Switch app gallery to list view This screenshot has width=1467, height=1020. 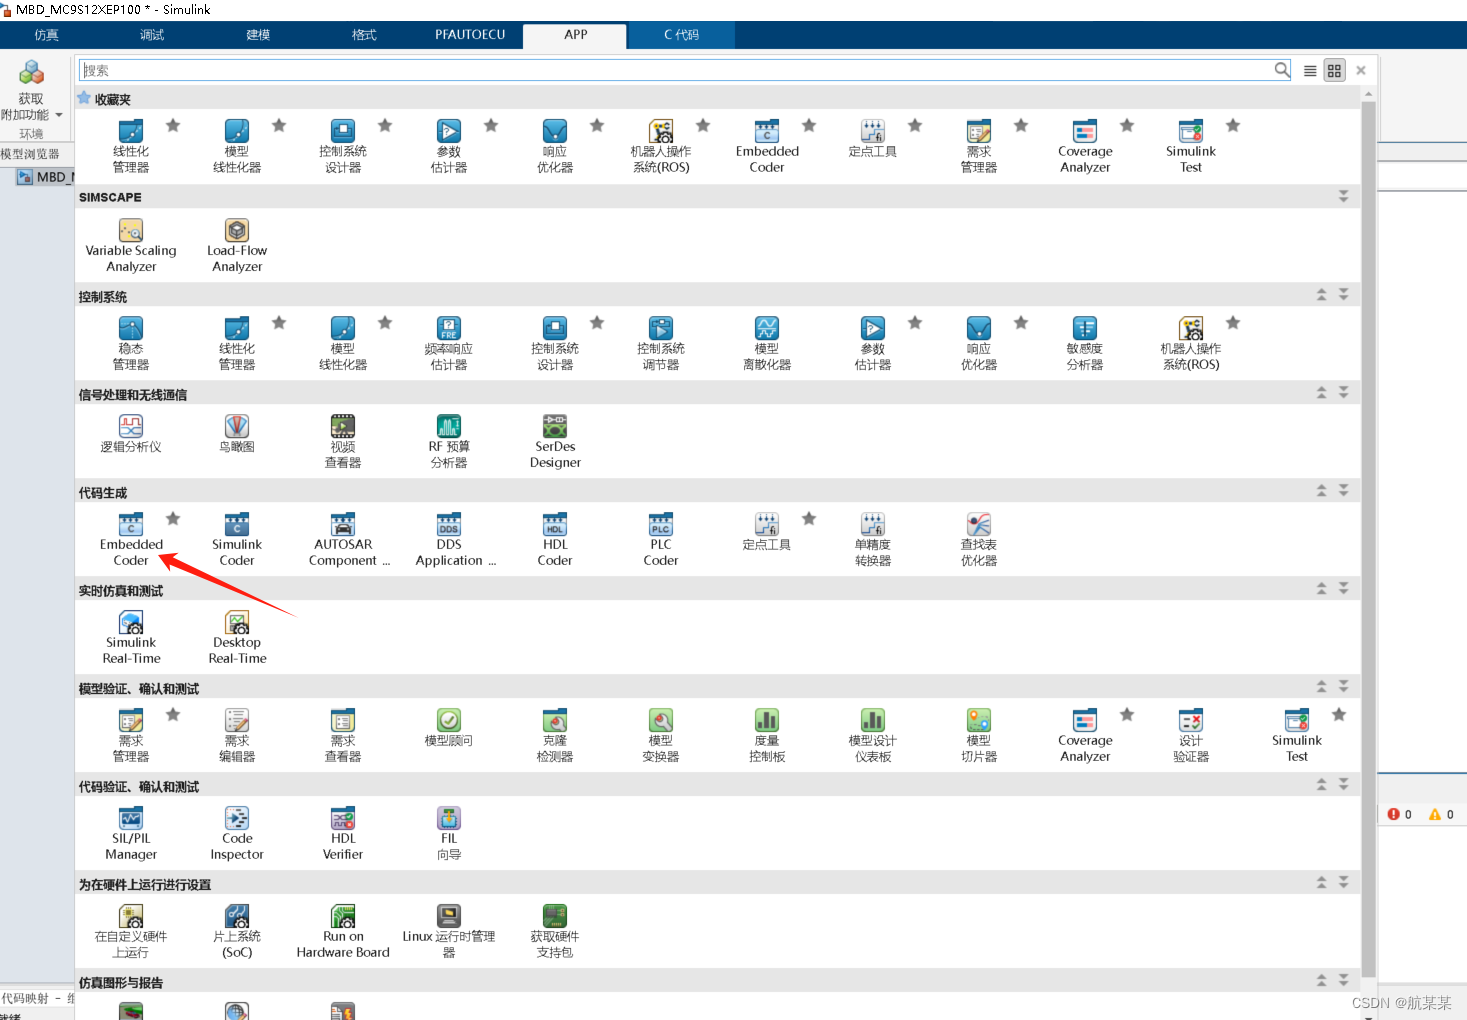click(1310, 71)
